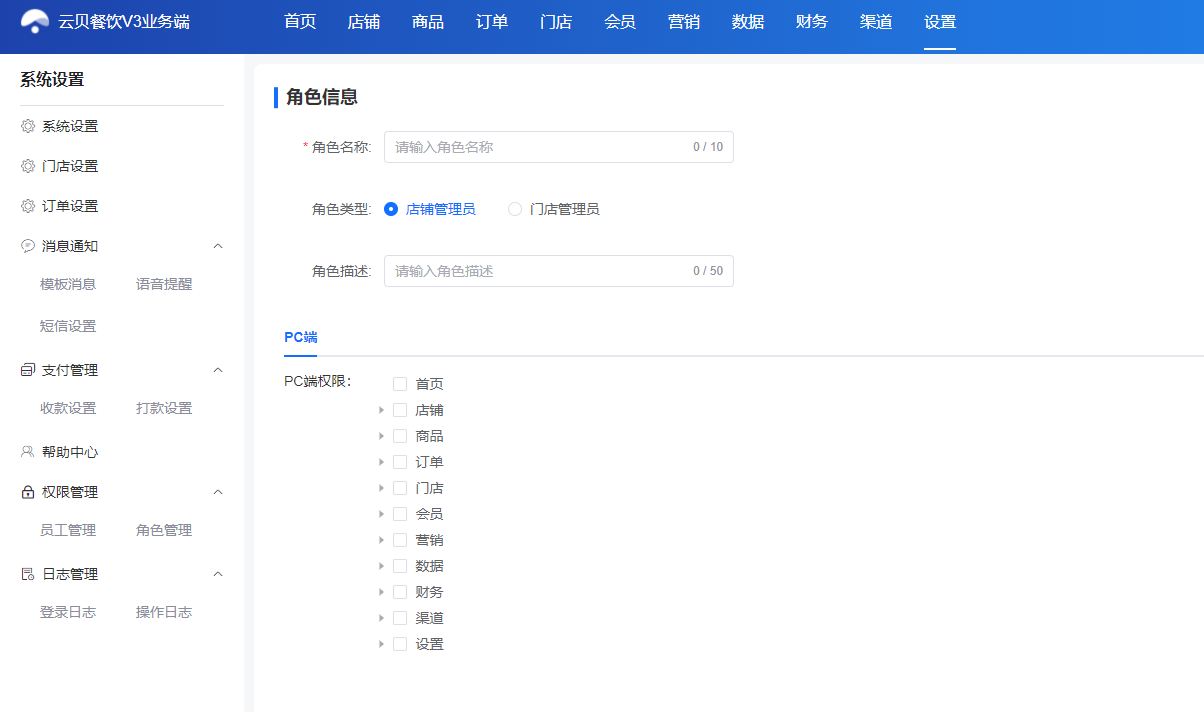Viewport: 1204px width, 712px height.
Task: Select the 店铺管理员 radio button
Action: 391,209
